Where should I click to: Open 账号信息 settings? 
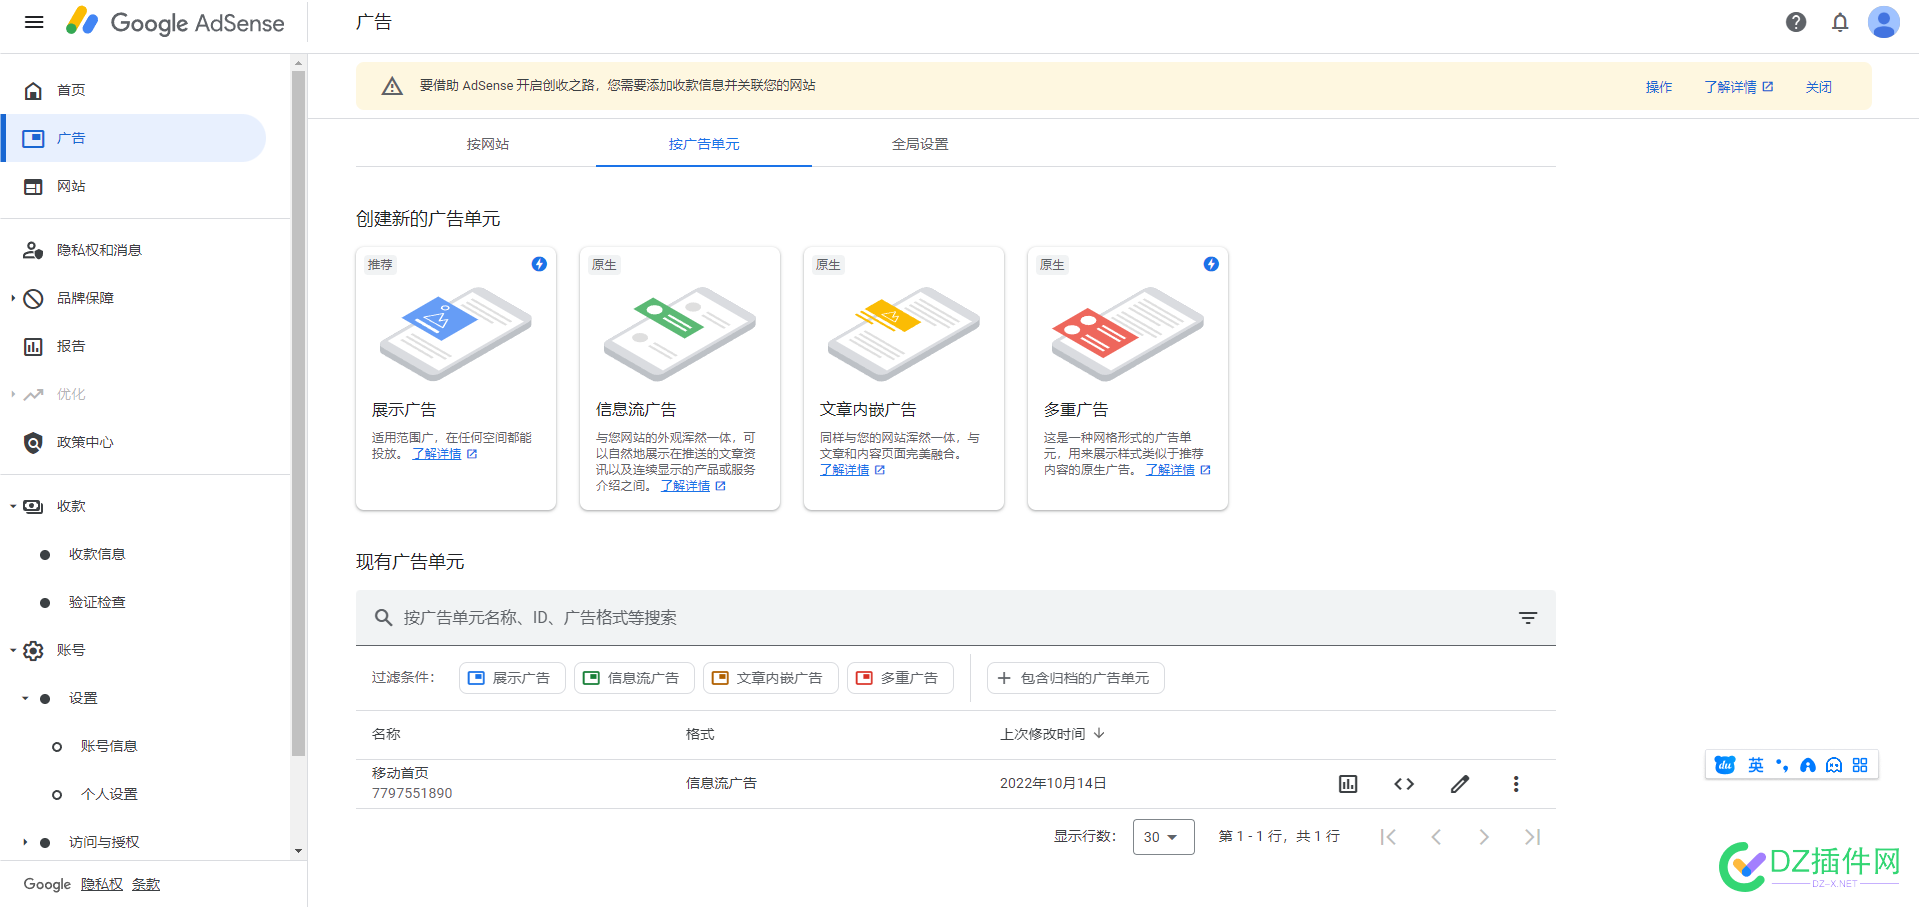(x=109, y=746)
